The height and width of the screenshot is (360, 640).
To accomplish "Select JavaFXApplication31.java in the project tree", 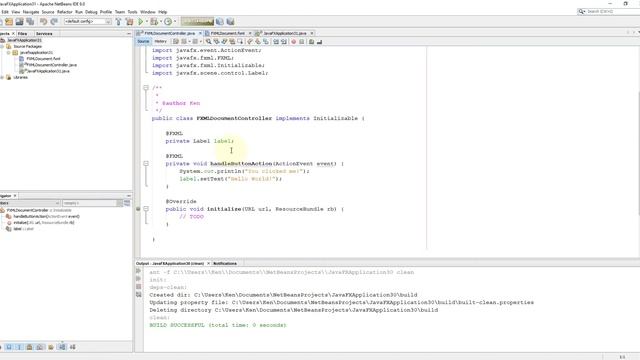I will coord(48,71).
